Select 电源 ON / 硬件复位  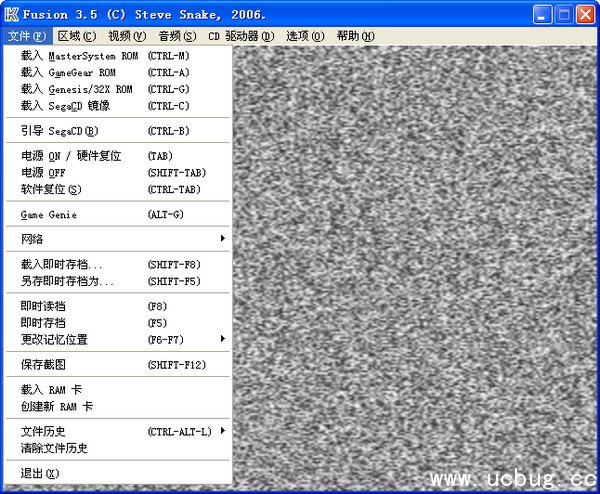(x=118, y=156)
